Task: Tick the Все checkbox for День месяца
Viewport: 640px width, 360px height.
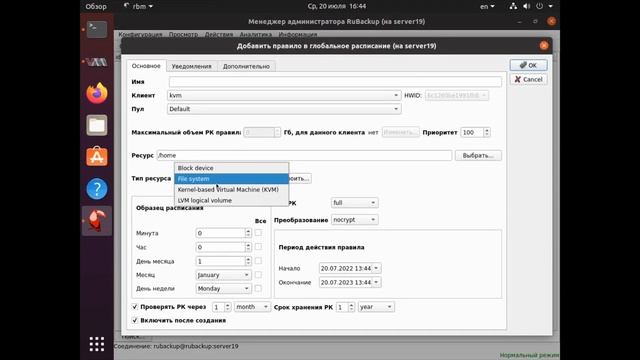Action: (x=258, y=261)
